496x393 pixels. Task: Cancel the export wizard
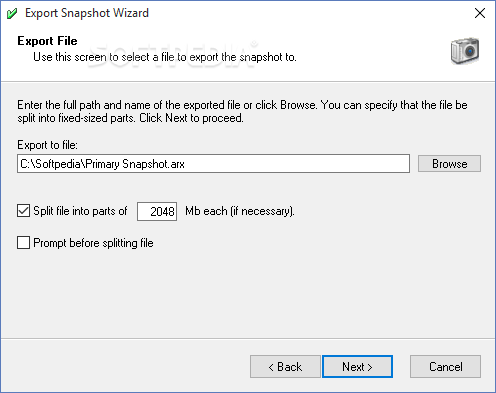(x=445, y=367)
